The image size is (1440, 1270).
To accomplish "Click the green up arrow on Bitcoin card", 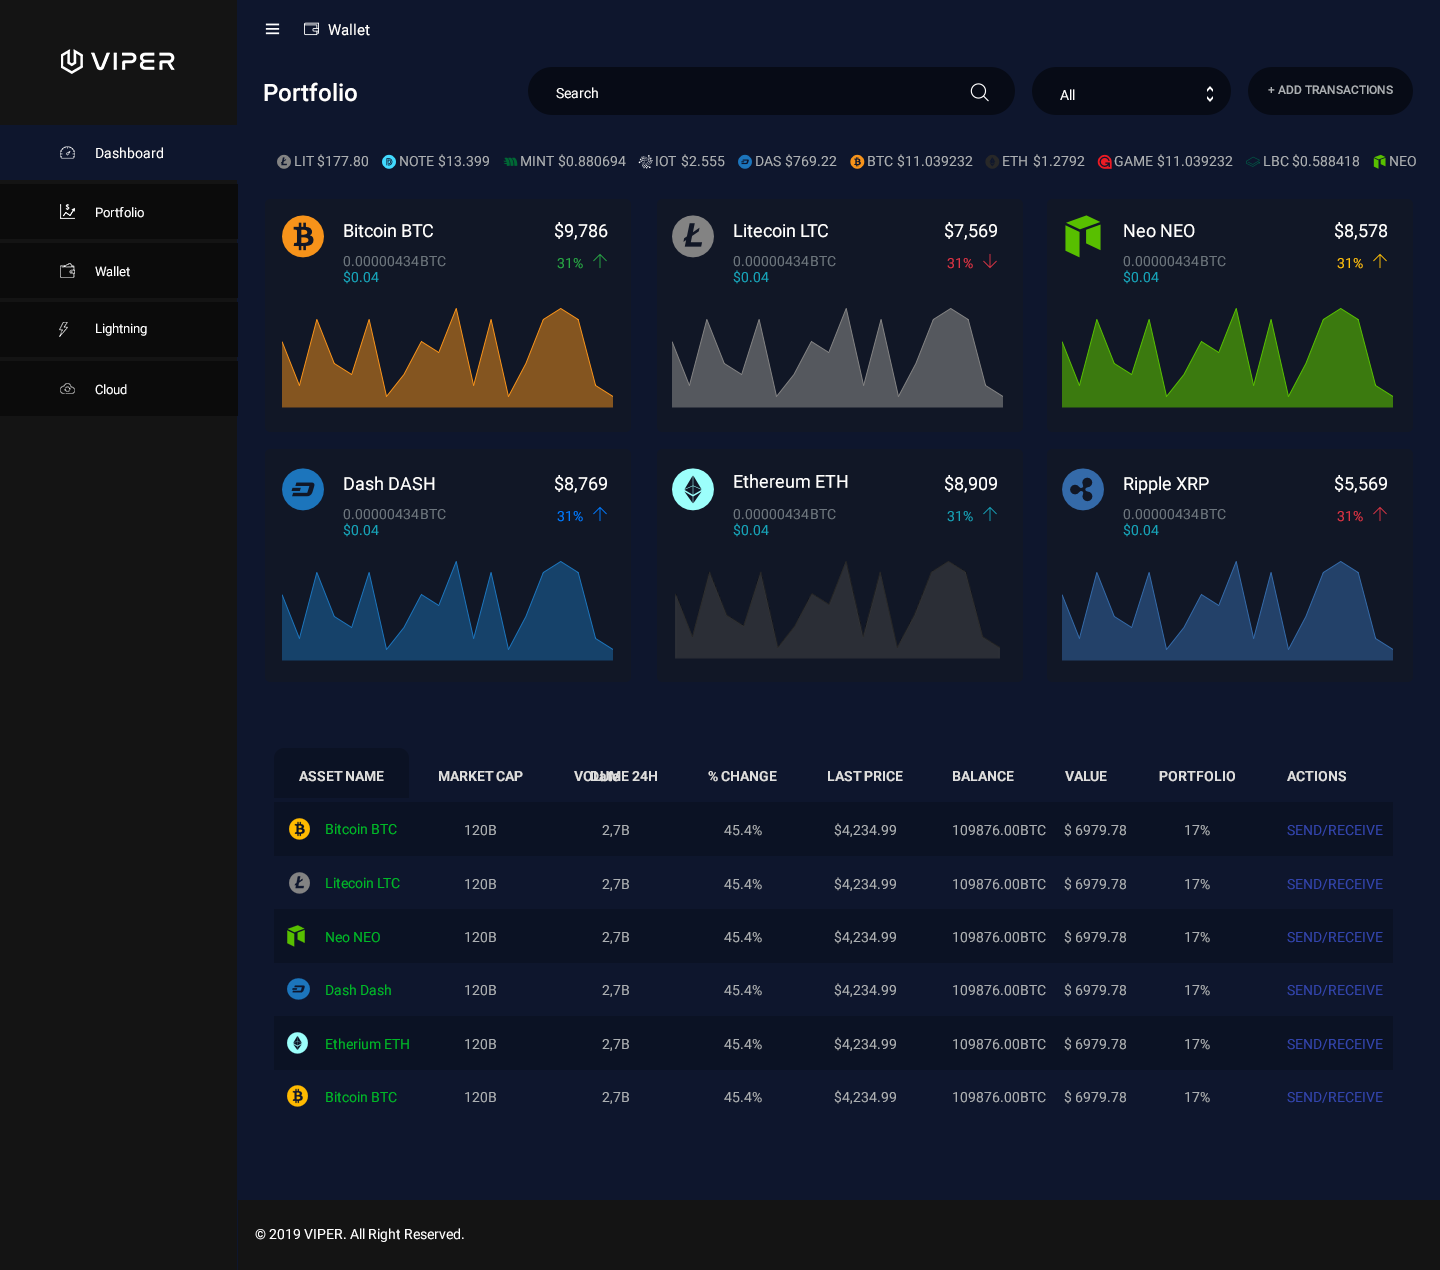I will point(600,261).
